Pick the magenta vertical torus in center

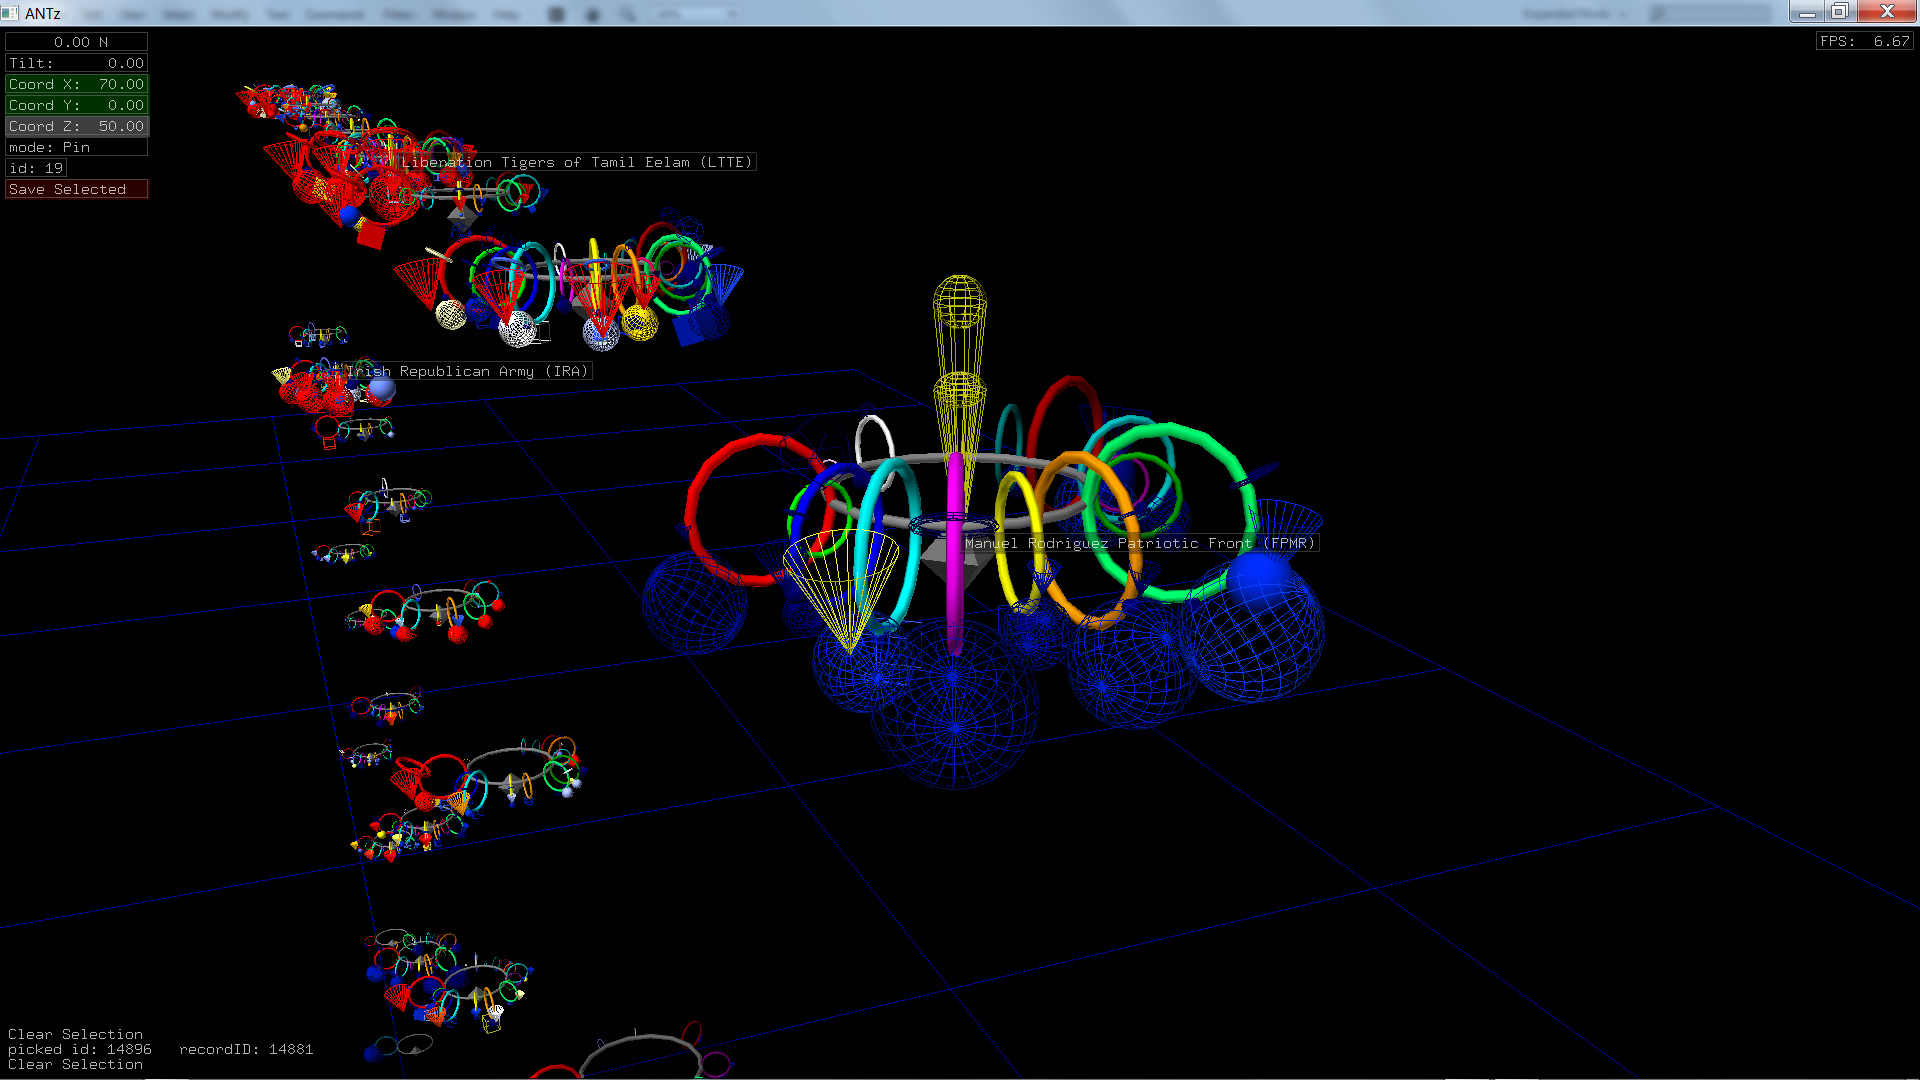955,590
